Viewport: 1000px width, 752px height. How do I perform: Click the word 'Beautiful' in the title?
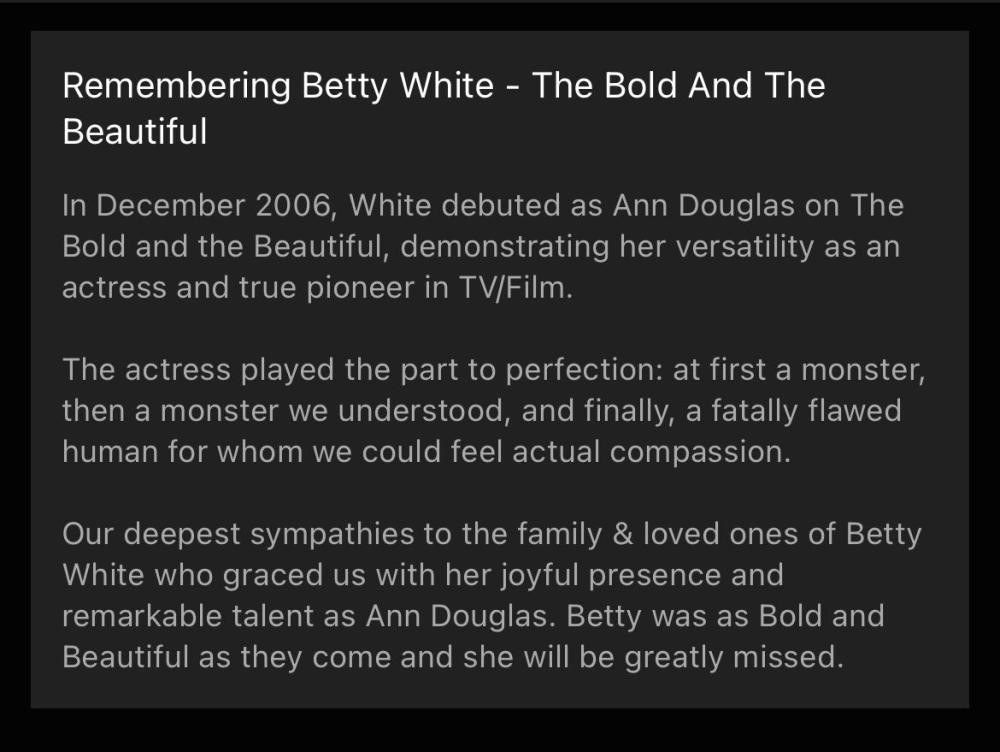coord(134,132)
